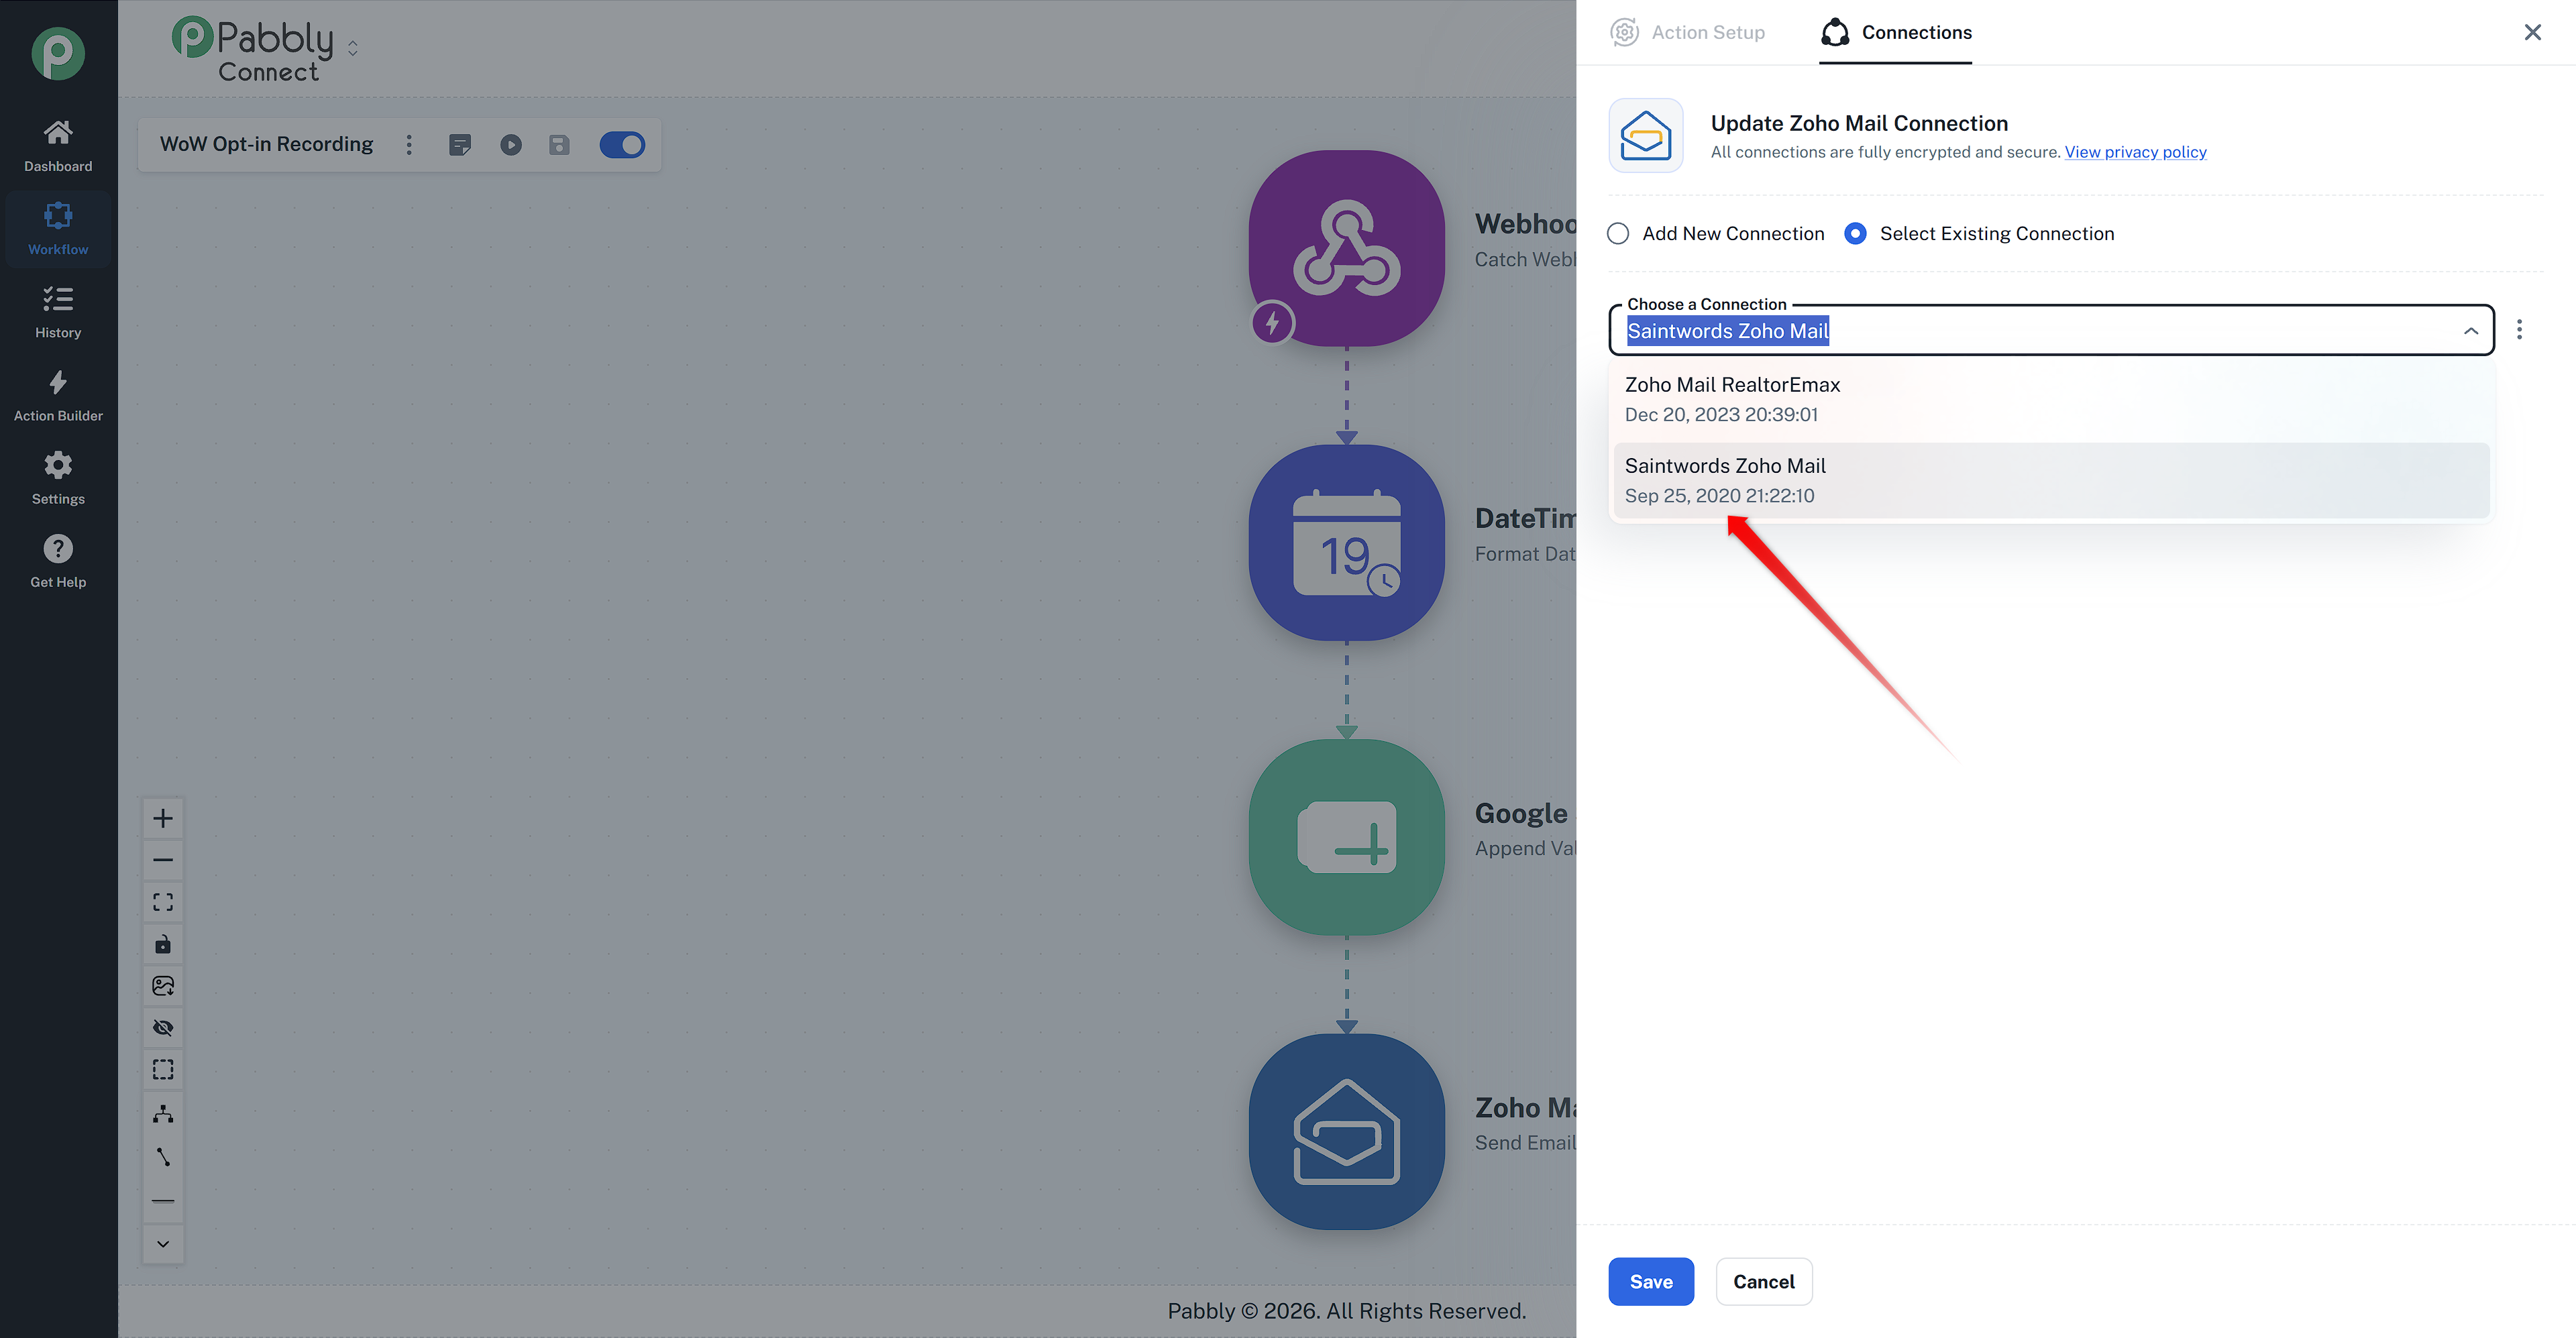Open the Pabbly app switcher arrows
2576x1338 pixels.
(x=353, y=48)
